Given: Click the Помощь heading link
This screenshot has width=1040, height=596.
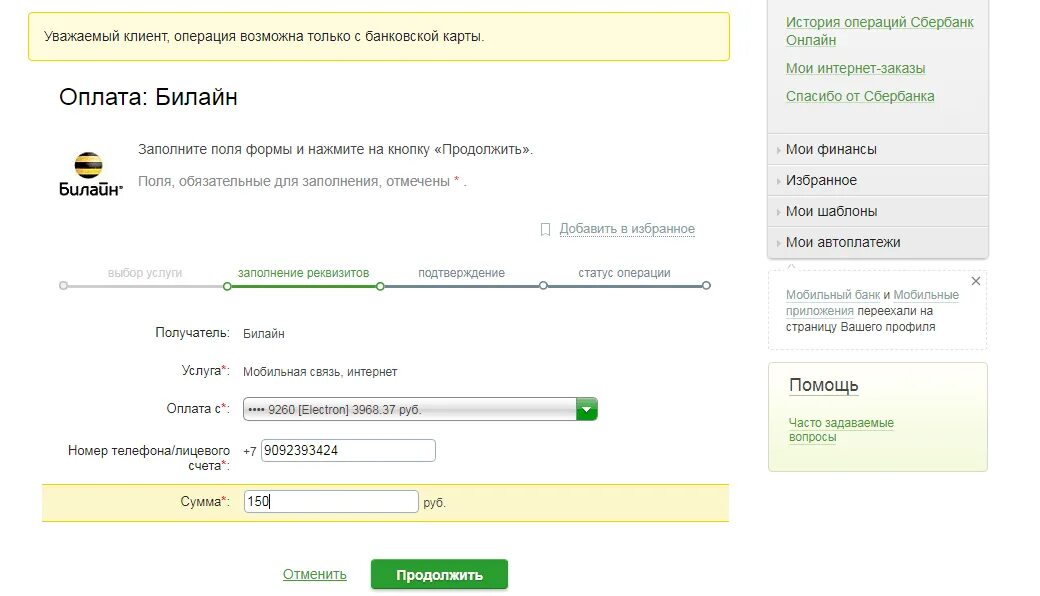Looking at the screenshot, I should click(x=824, y=385).
